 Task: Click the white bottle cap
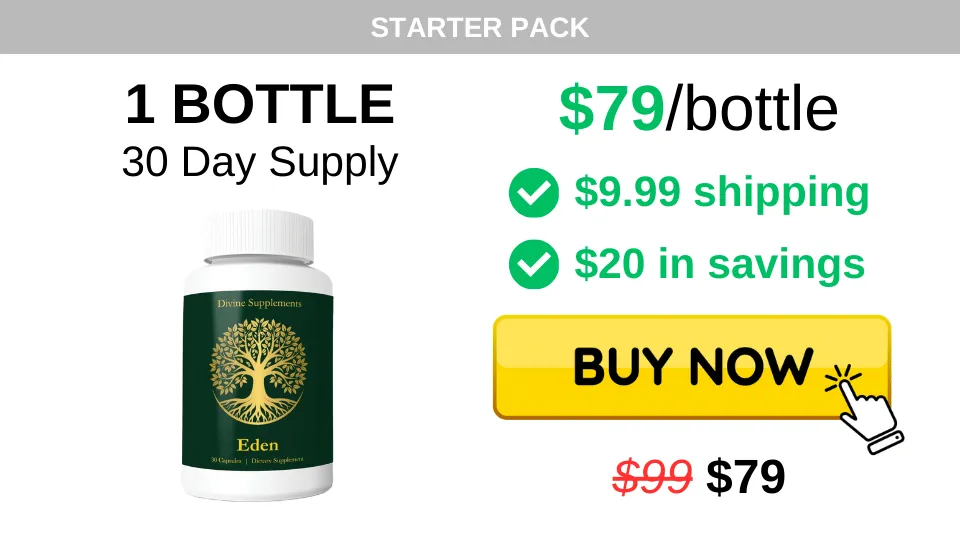[x=258, y=237]
